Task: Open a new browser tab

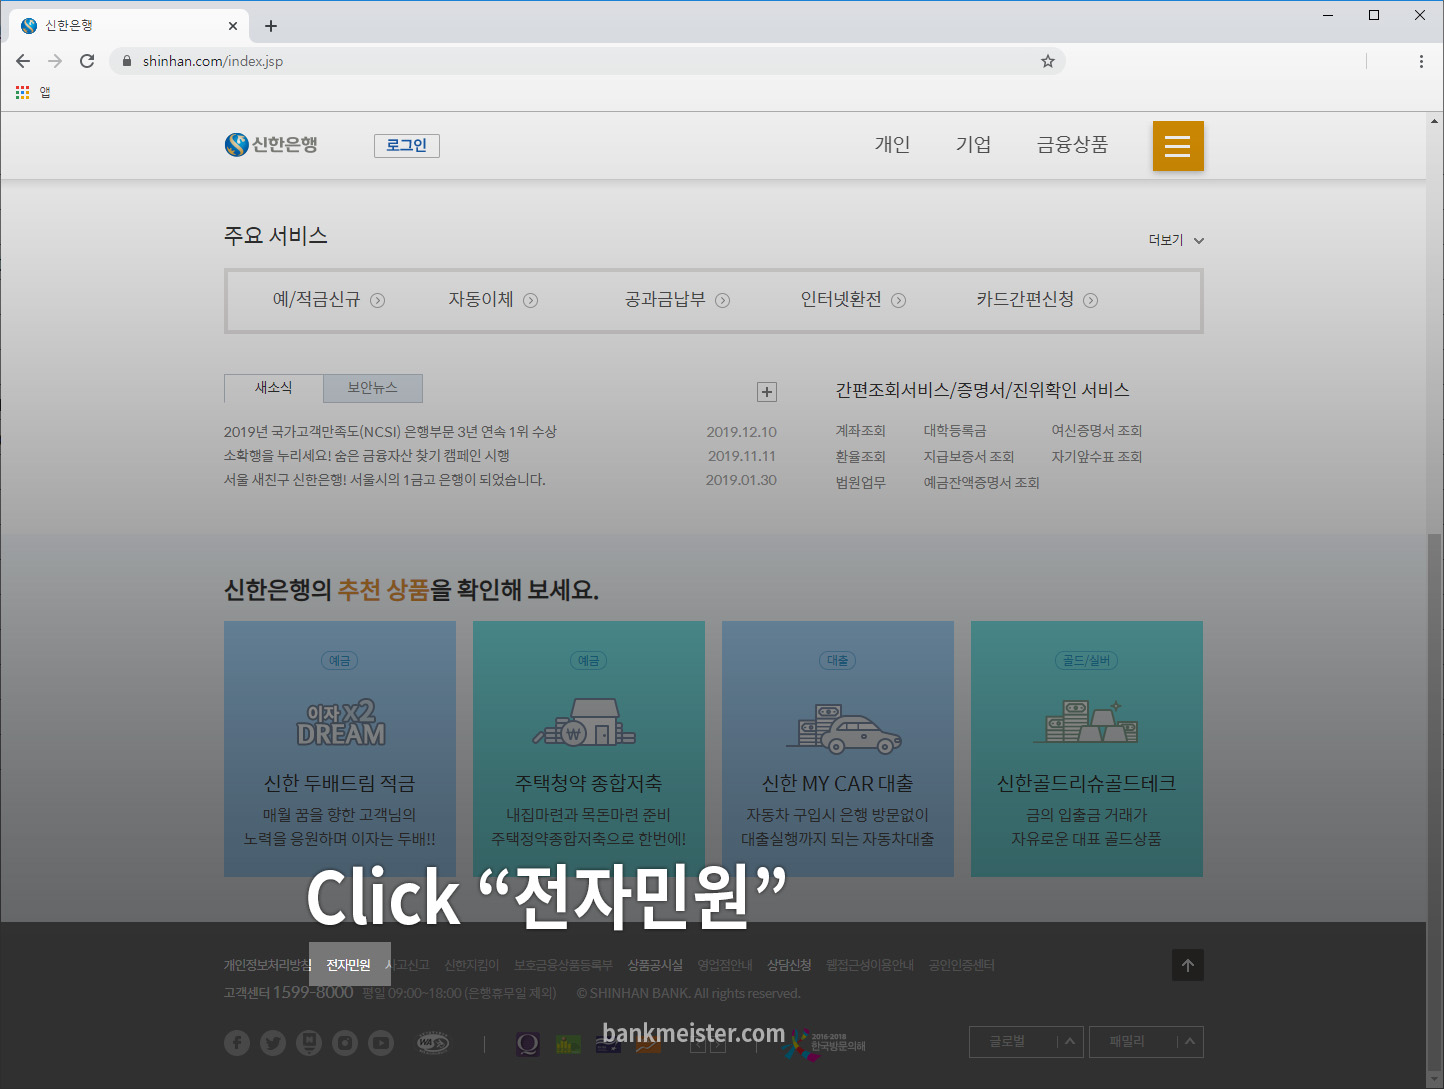Action: coord(271,26)
